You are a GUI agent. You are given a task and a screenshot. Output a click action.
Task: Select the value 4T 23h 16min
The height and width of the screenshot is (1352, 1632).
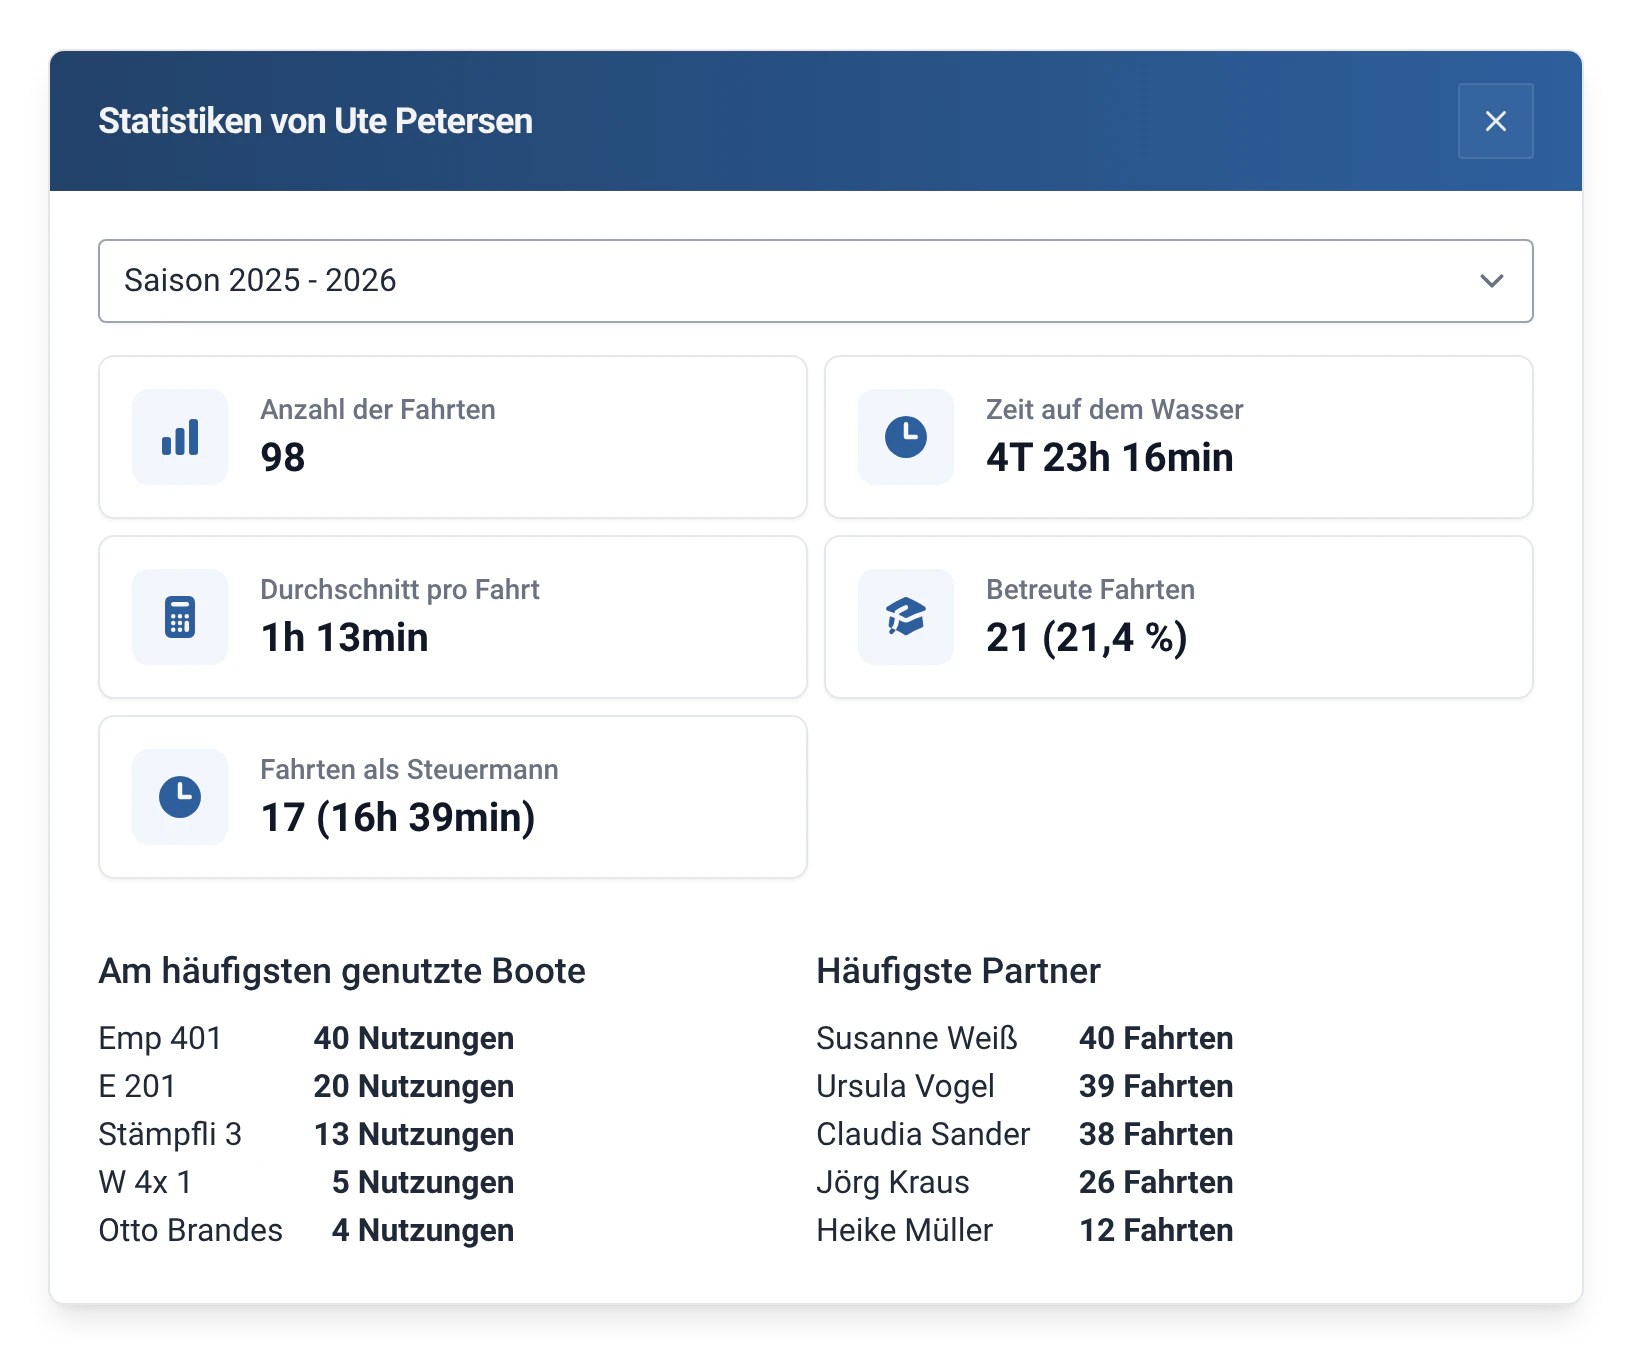pyautogui.click(x=1109, y=458)
